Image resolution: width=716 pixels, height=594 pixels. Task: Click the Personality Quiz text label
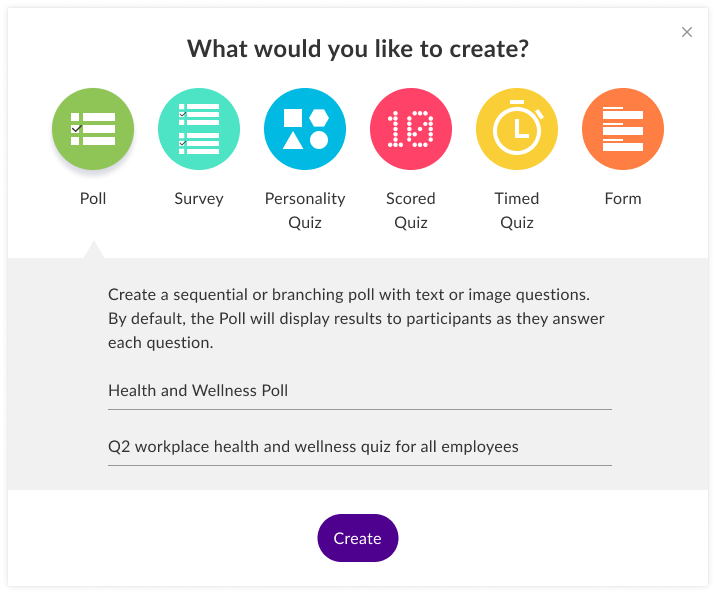tap(305, 210)
